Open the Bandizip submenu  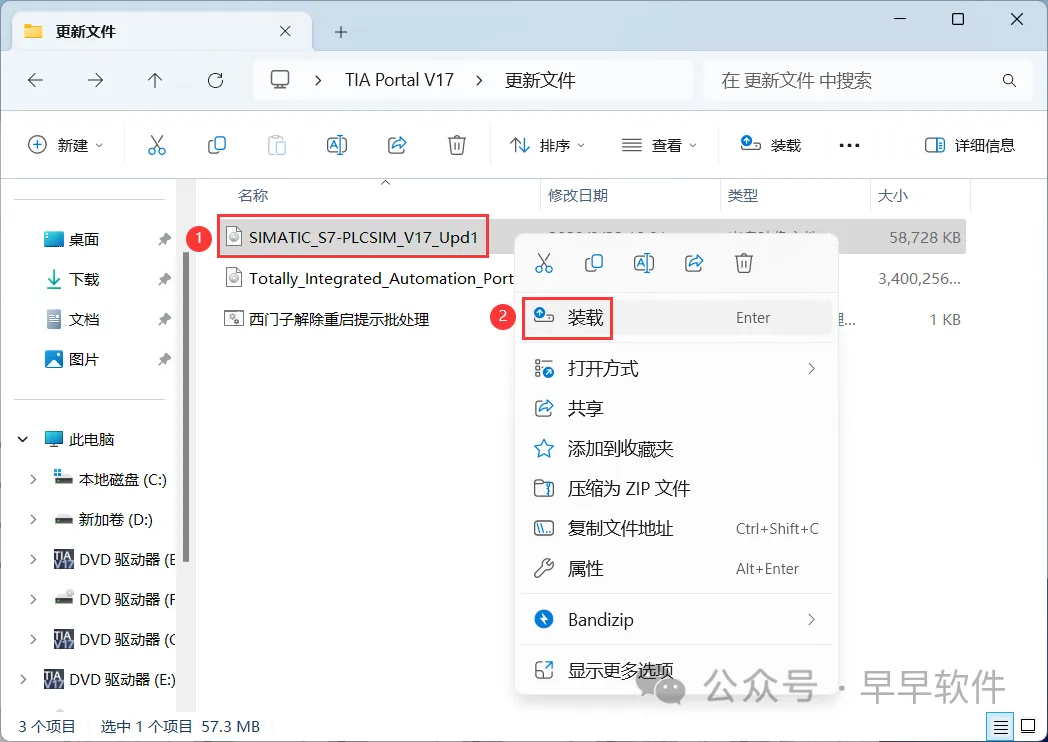(676, 620)
